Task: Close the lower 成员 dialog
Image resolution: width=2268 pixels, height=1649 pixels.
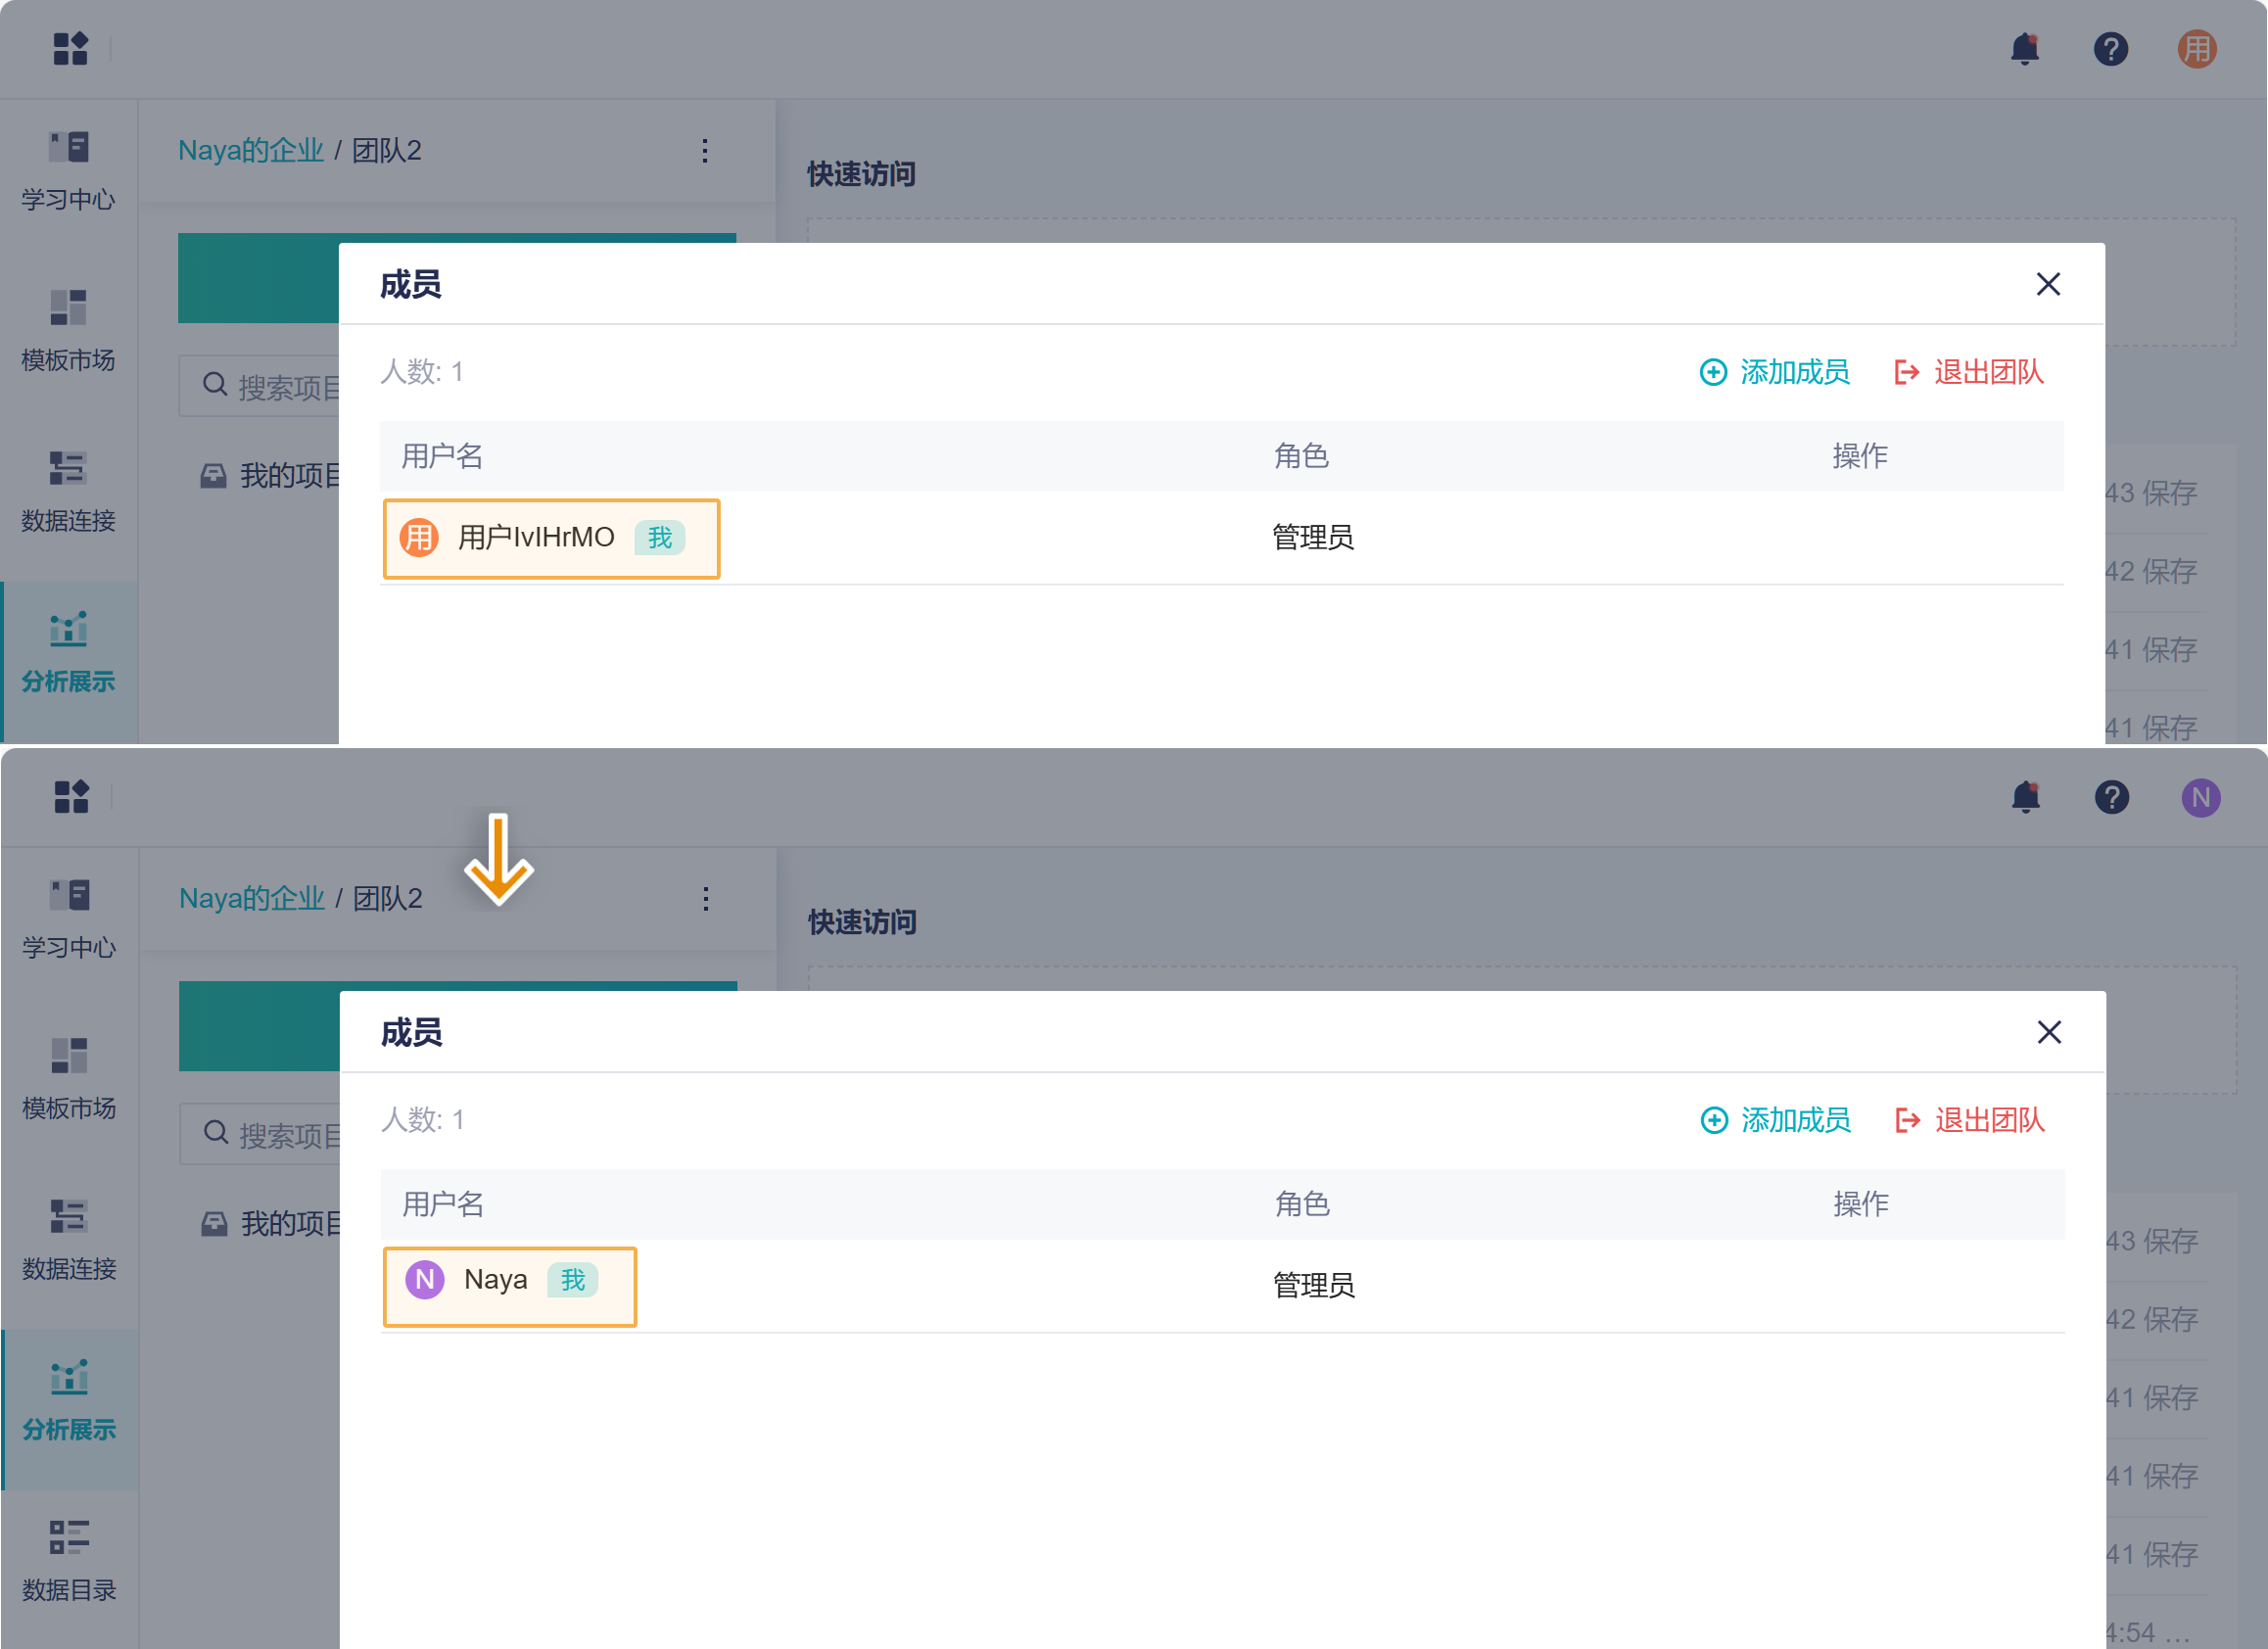Action: click(2049, 1032)
